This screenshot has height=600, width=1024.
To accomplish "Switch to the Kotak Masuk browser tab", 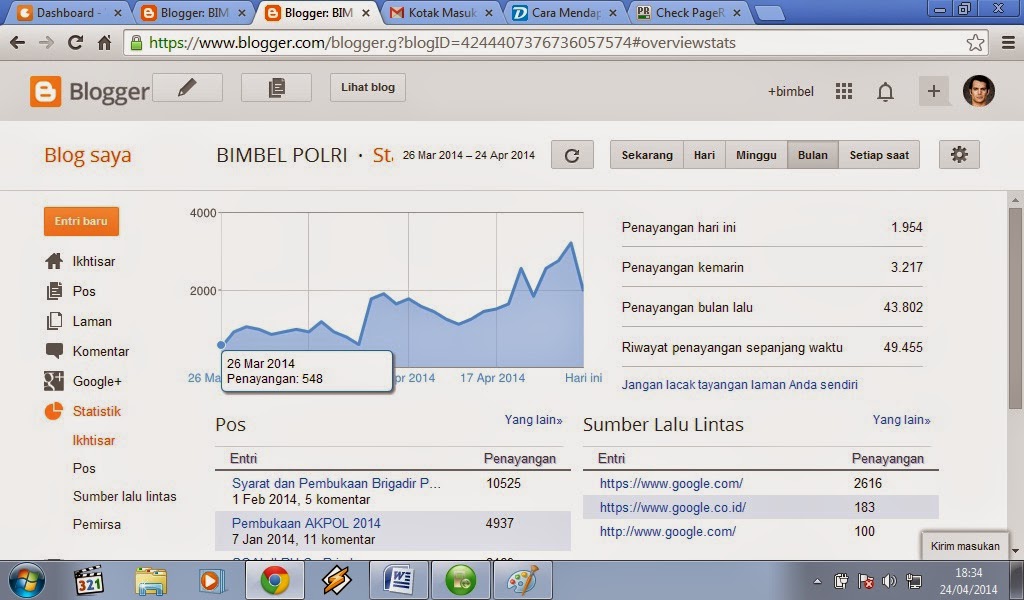I will pos(440,12).
